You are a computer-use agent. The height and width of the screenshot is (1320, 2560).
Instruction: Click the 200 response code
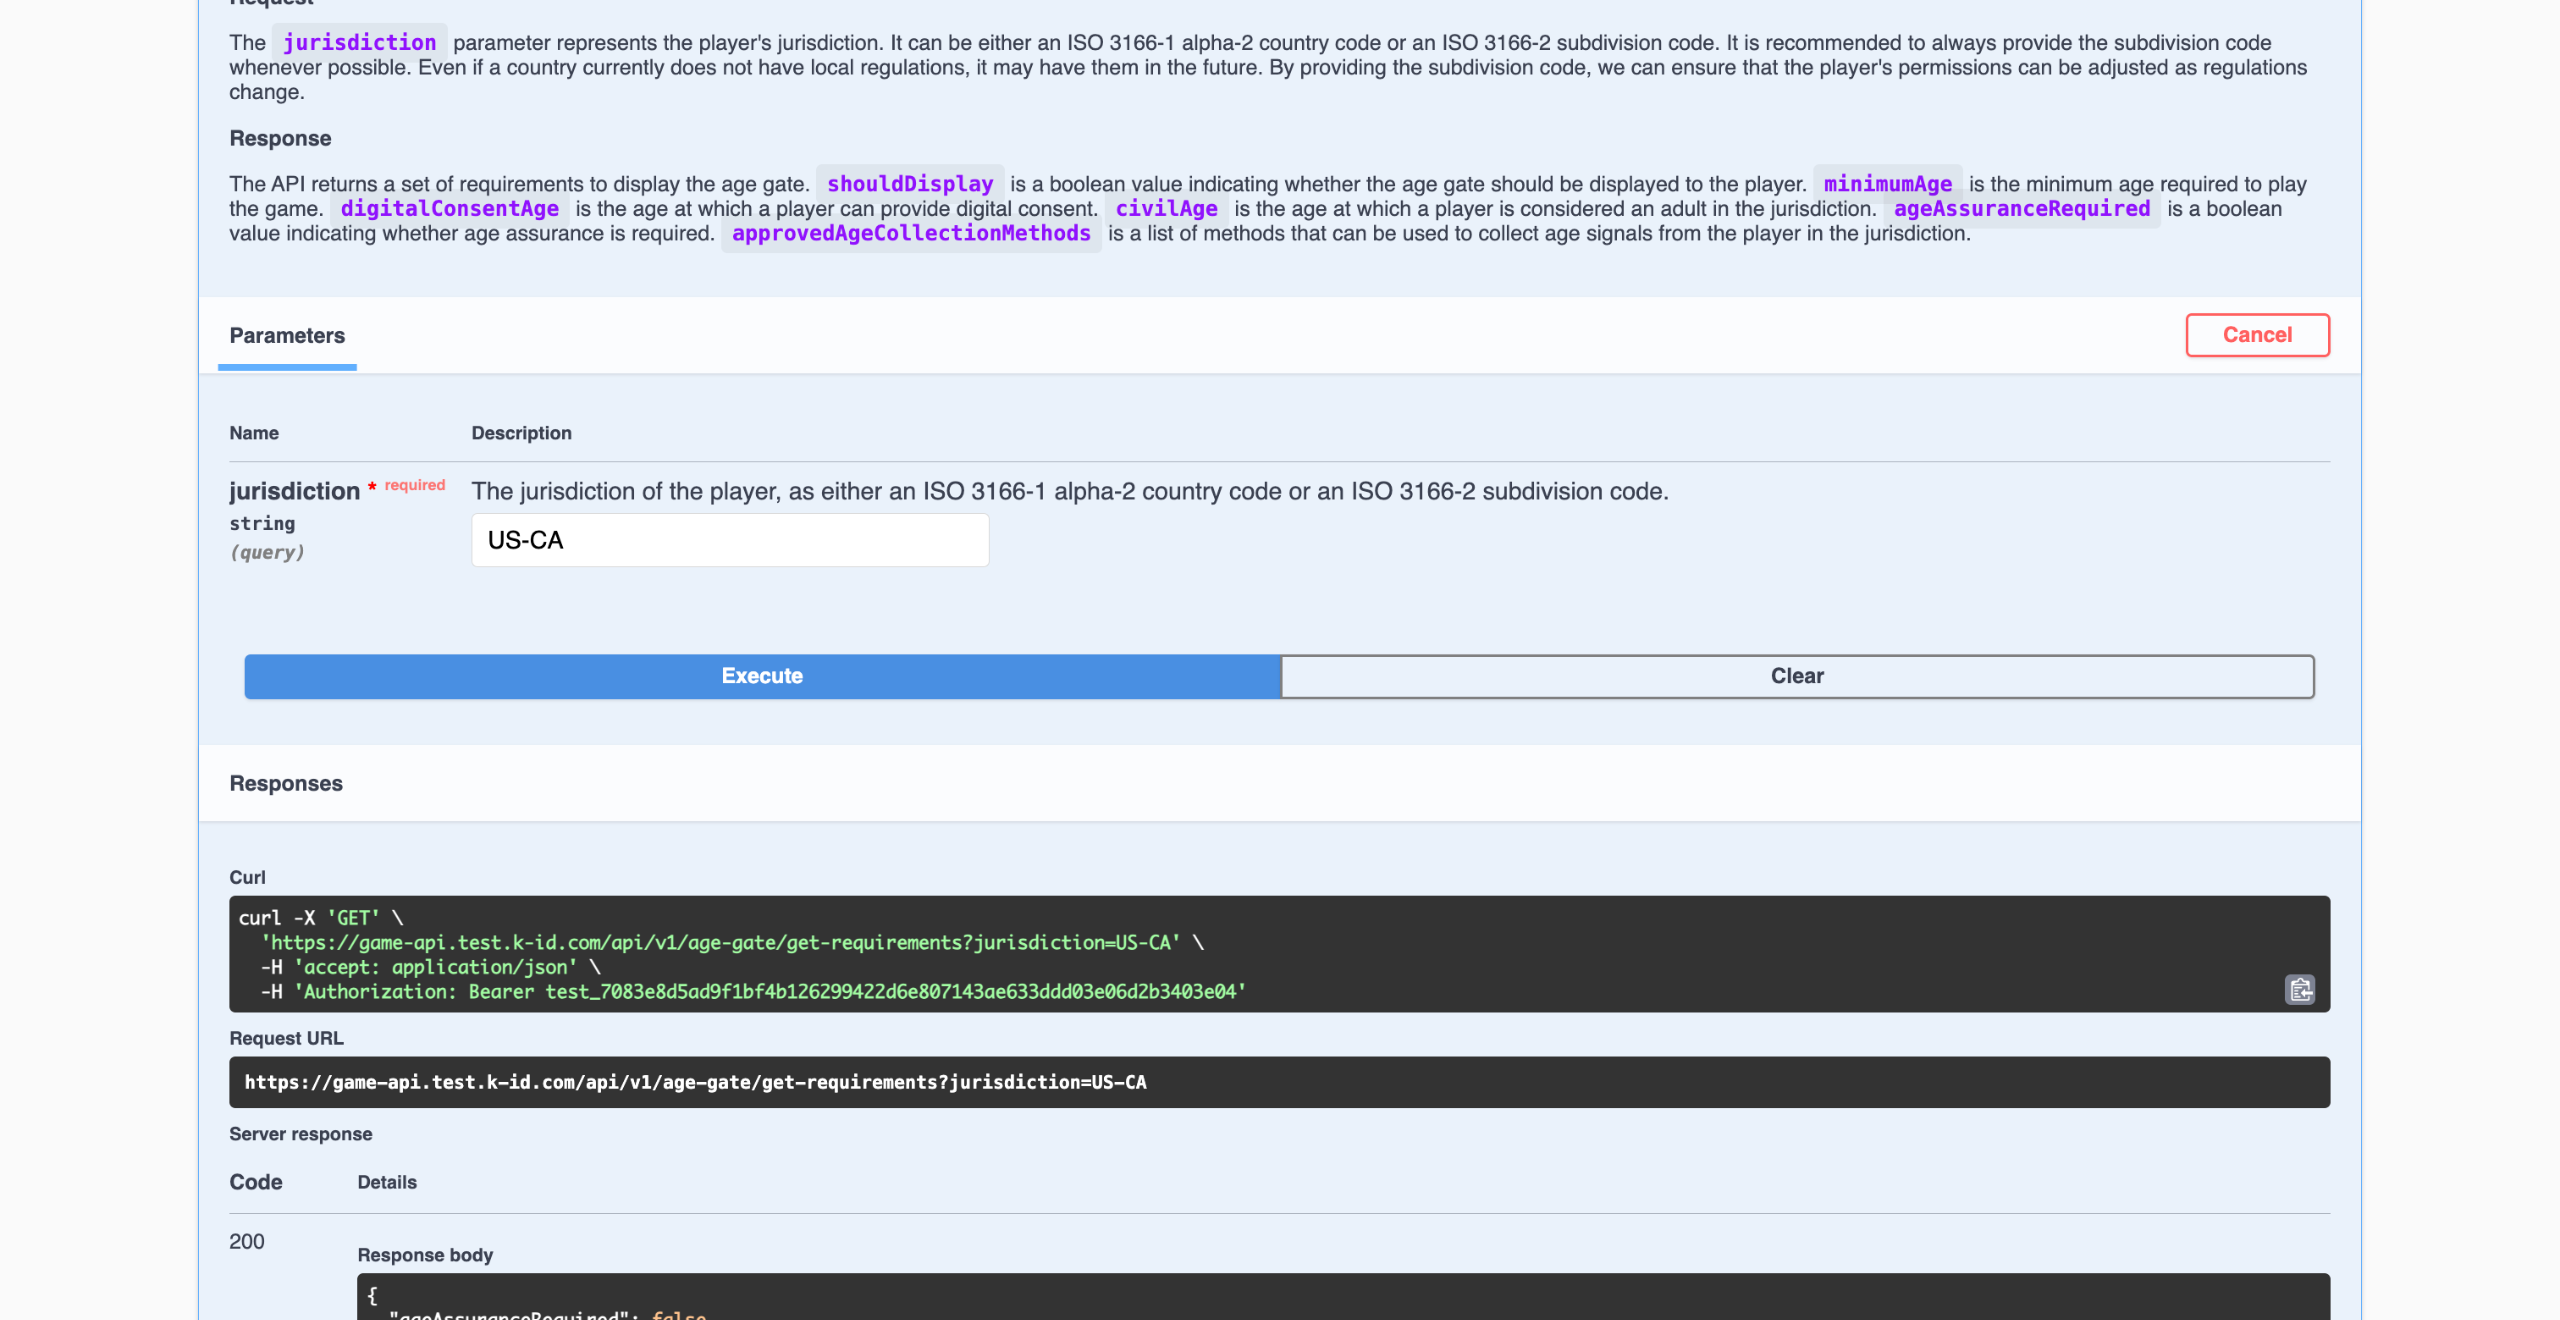pyautogui.click(x=246, y=1241)
